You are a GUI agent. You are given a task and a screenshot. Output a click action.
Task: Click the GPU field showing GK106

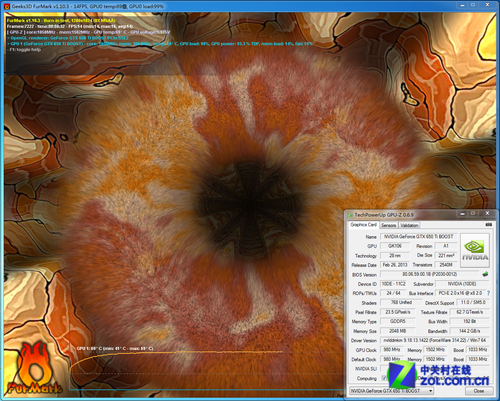pyautogui.click(x=395, y=246)
